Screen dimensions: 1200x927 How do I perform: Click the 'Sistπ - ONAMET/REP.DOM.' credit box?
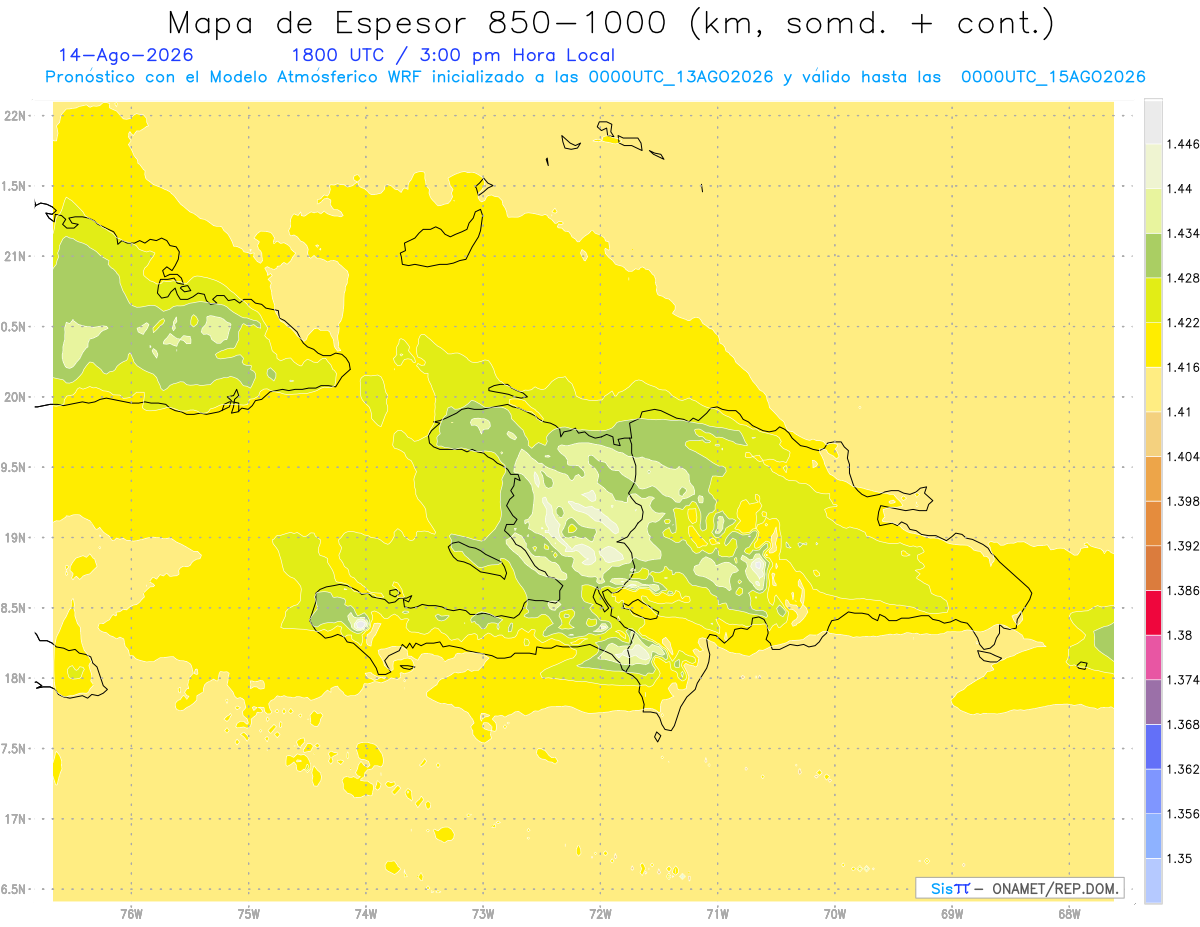coord(1020,888)
